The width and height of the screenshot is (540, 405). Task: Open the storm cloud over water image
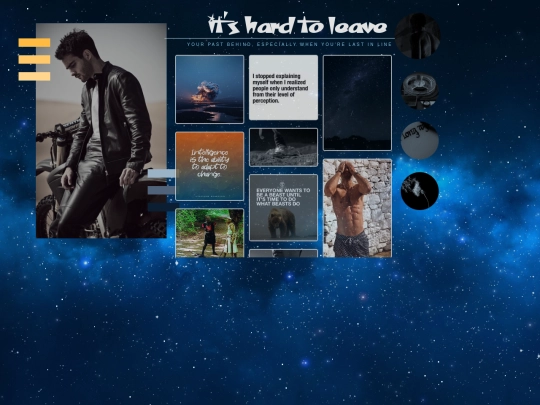click(209, 89)
